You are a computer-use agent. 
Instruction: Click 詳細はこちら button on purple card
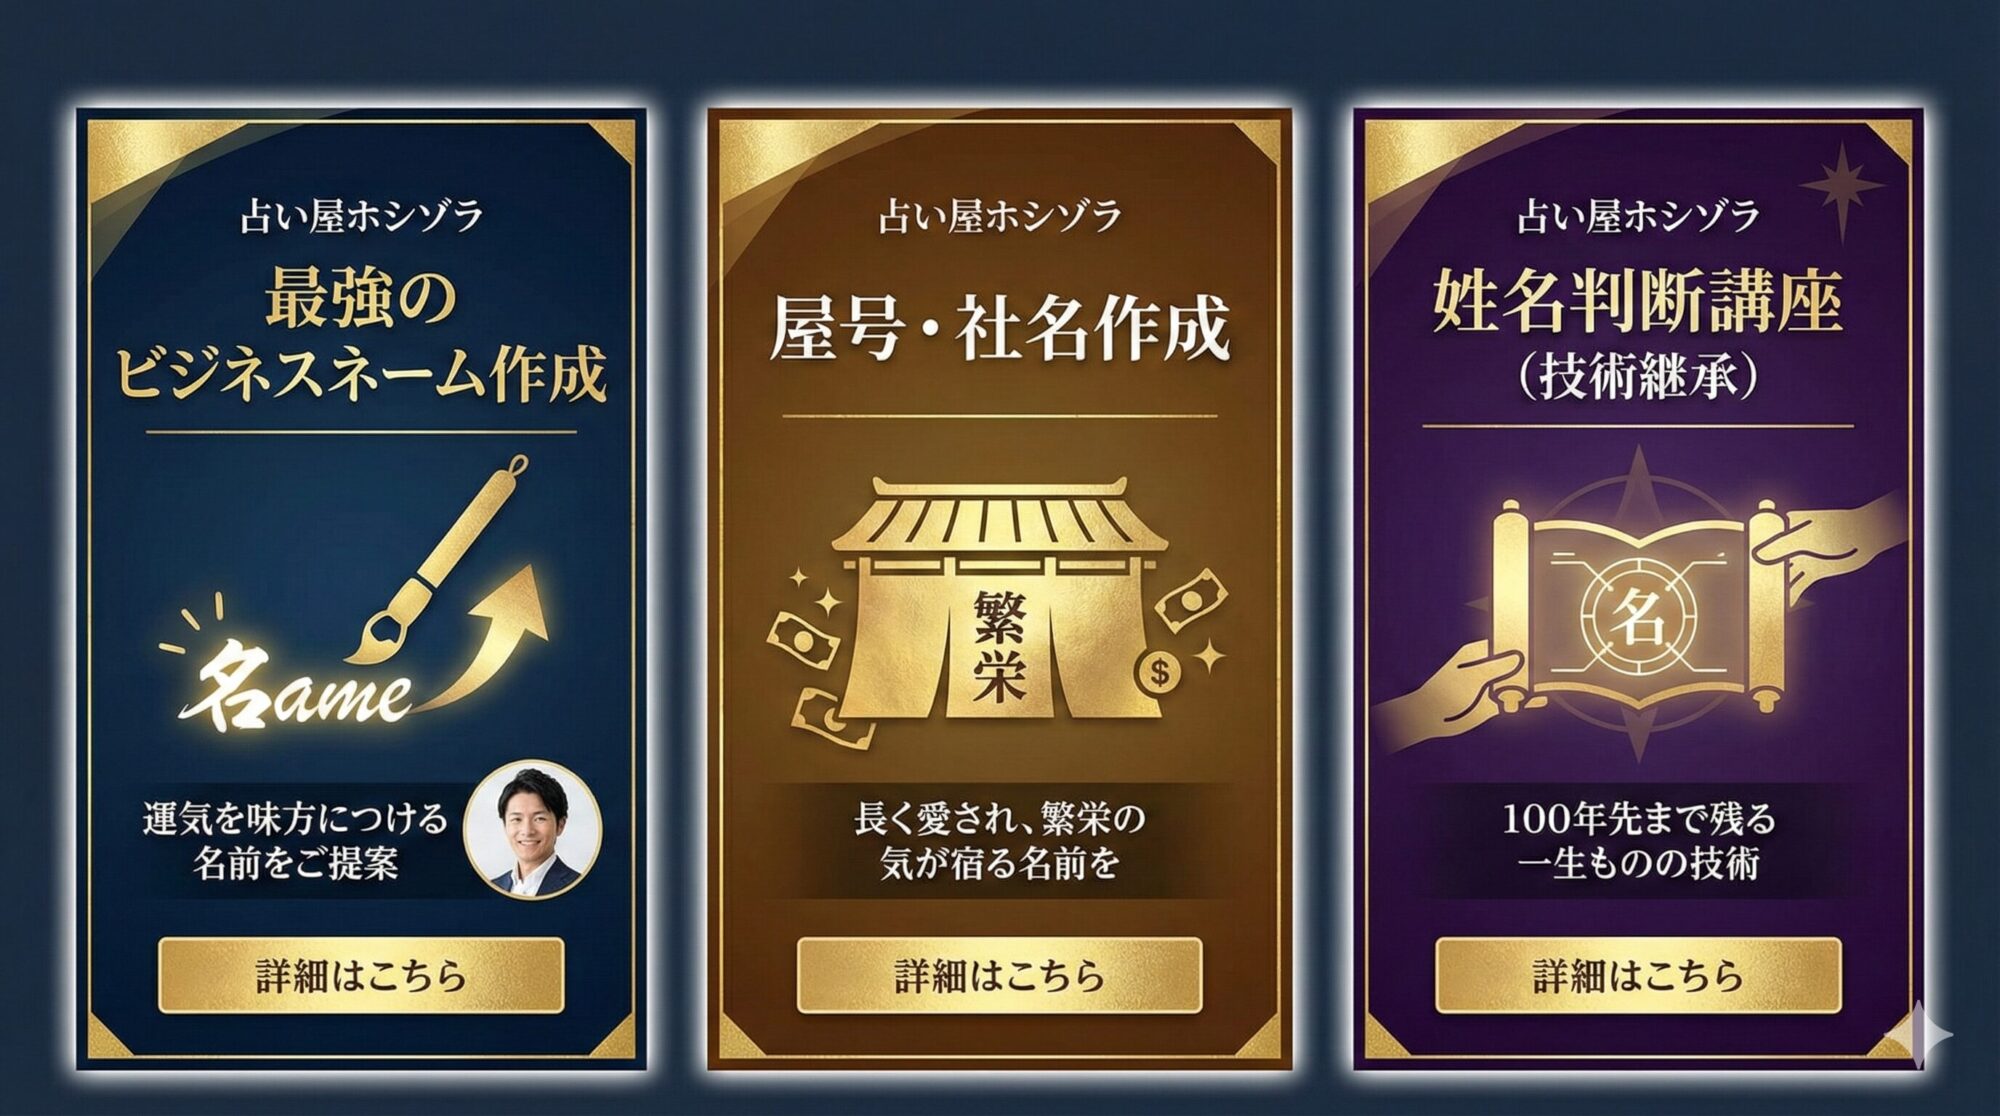pyautogui.click(x=1638, y=975)
